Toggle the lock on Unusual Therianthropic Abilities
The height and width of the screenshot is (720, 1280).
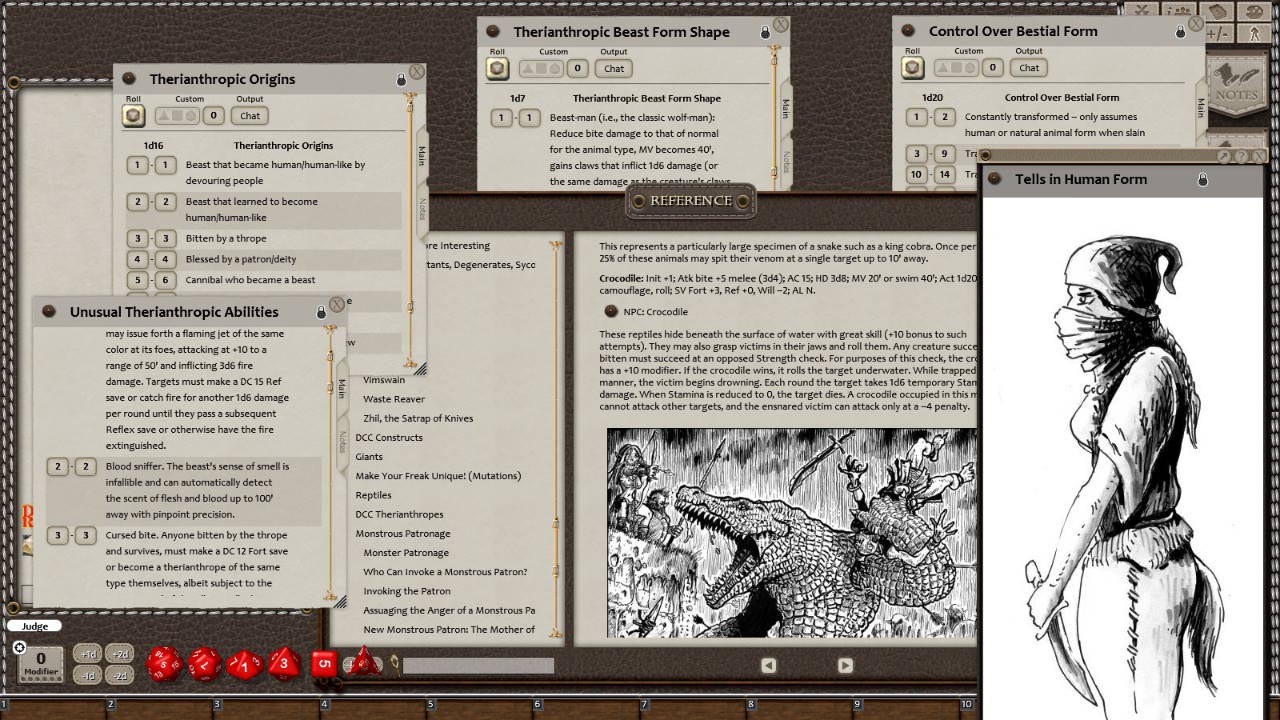pyautogui.click(x=321, y=311)
